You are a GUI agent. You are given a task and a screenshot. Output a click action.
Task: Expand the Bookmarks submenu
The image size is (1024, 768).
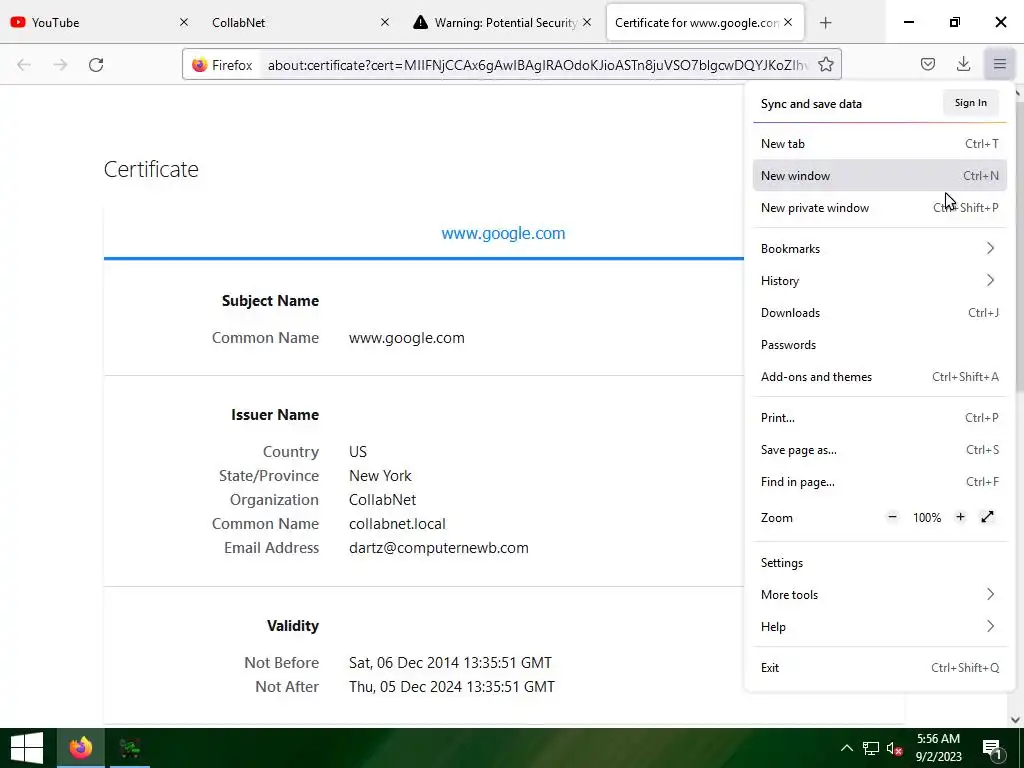point(880,249)
